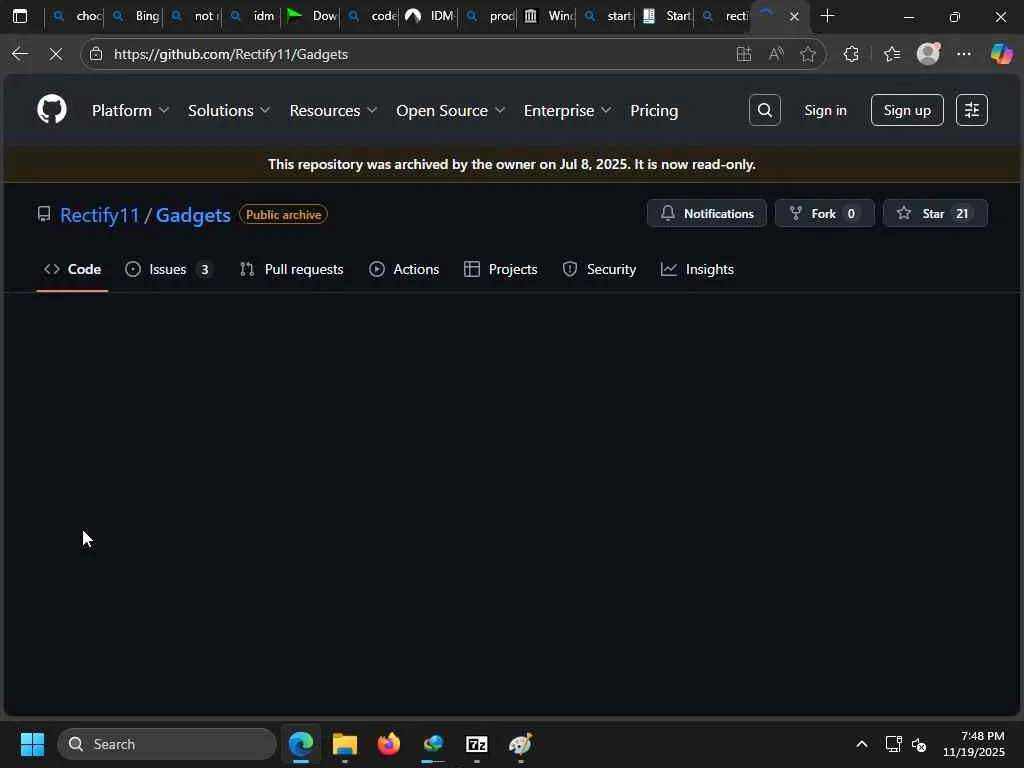Screen dimensions: 1024x768
Task: Expand the Enterprise dropdown menu
Action: coord(567,110)
